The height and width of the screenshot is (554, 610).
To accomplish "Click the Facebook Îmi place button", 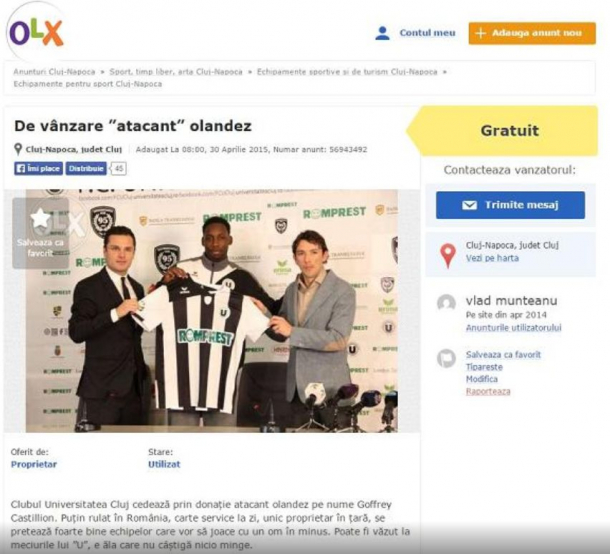I will [39, 168].
